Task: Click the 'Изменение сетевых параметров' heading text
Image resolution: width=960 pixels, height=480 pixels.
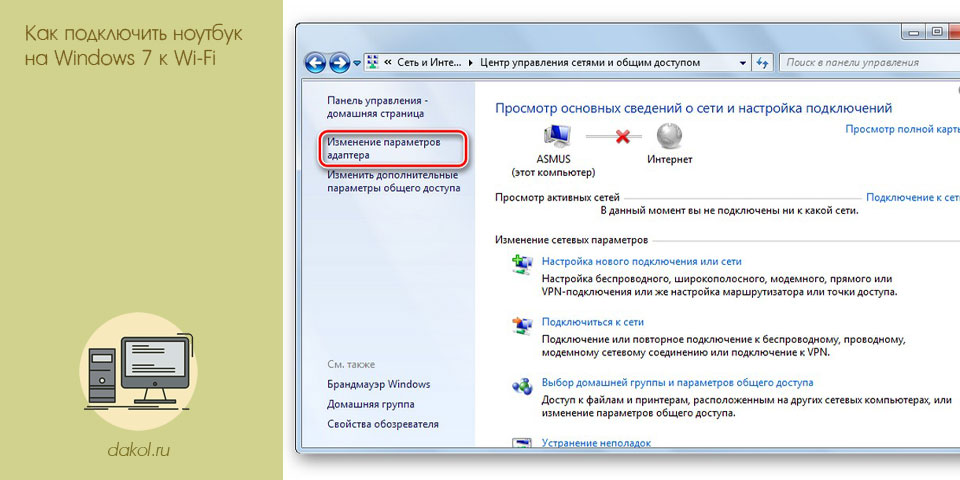Action: click(x=571, y=240)
